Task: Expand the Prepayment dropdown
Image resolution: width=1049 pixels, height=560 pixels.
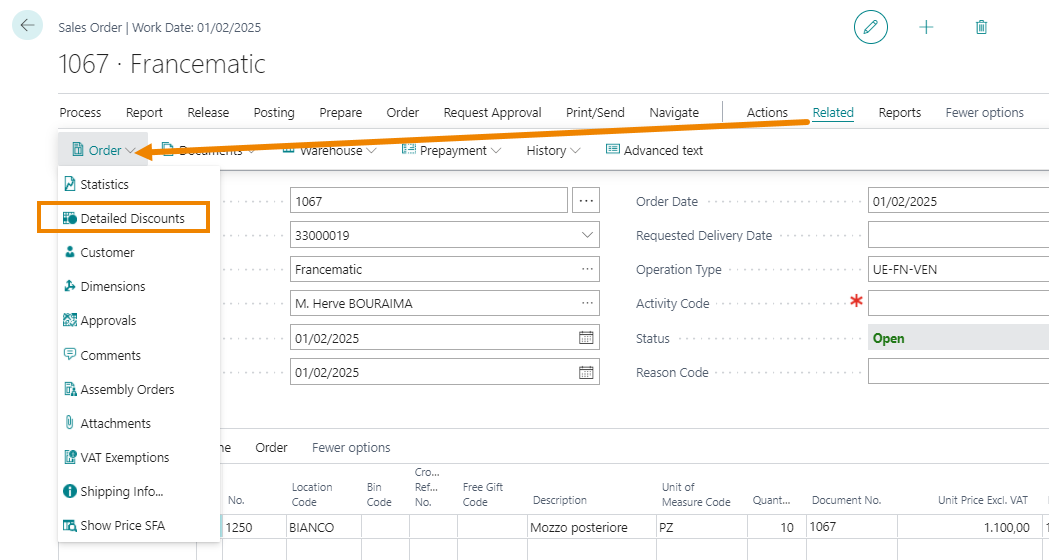Action: 452,151
